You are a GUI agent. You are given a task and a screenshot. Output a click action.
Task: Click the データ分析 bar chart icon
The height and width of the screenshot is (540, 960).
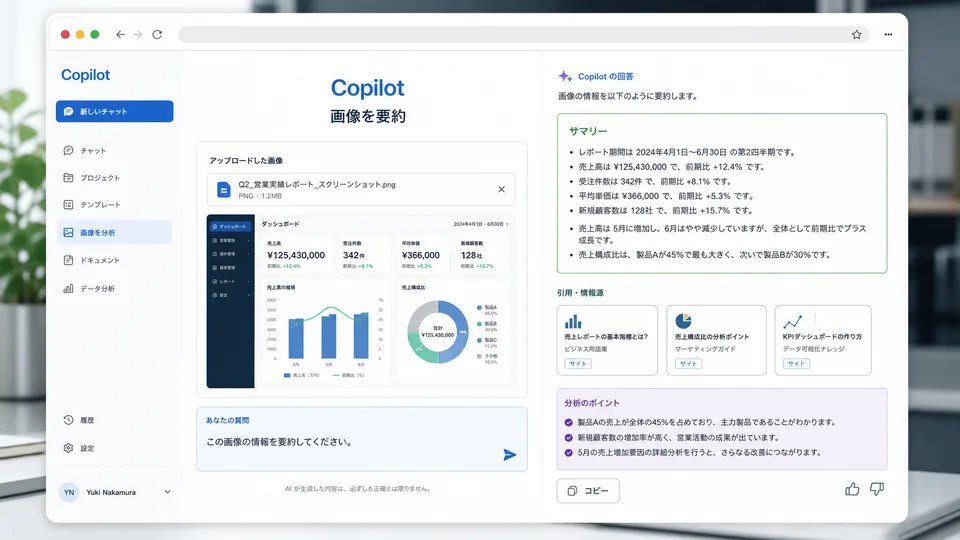tap(68, 288)
